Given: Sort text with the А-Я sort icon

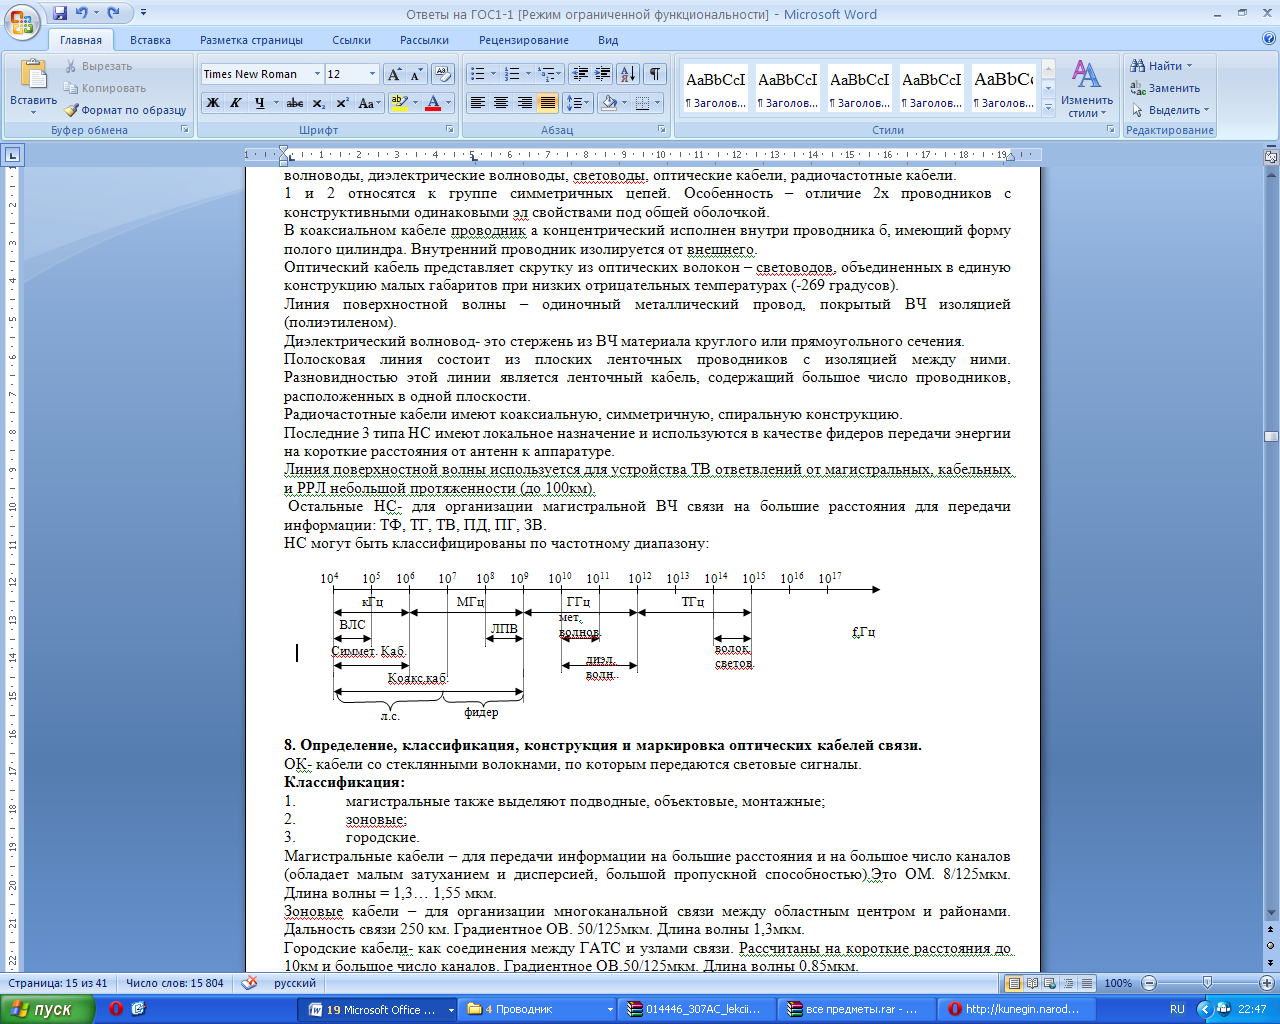Looking at the screenshot, I should point(628,74).
